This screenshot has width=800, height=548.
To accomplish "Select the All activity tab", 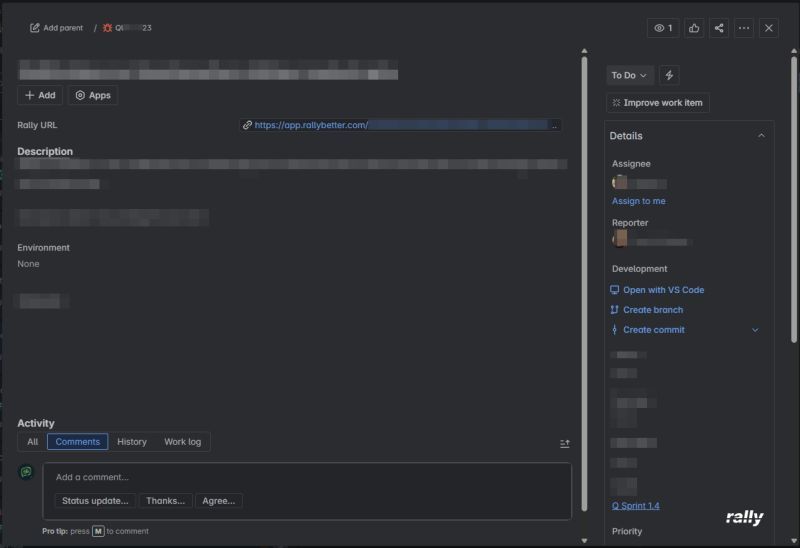I will (33, 442).
